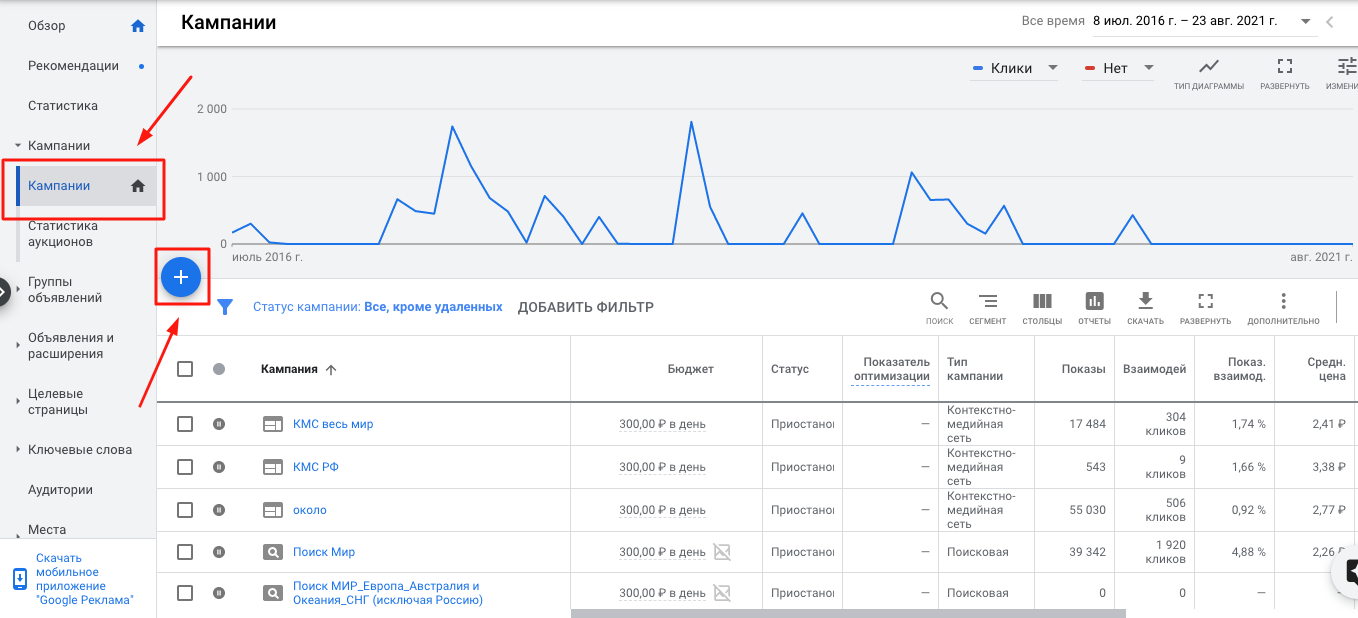Toggle the select-all header checkbox

pyautogui.click(x=185, y=369)
